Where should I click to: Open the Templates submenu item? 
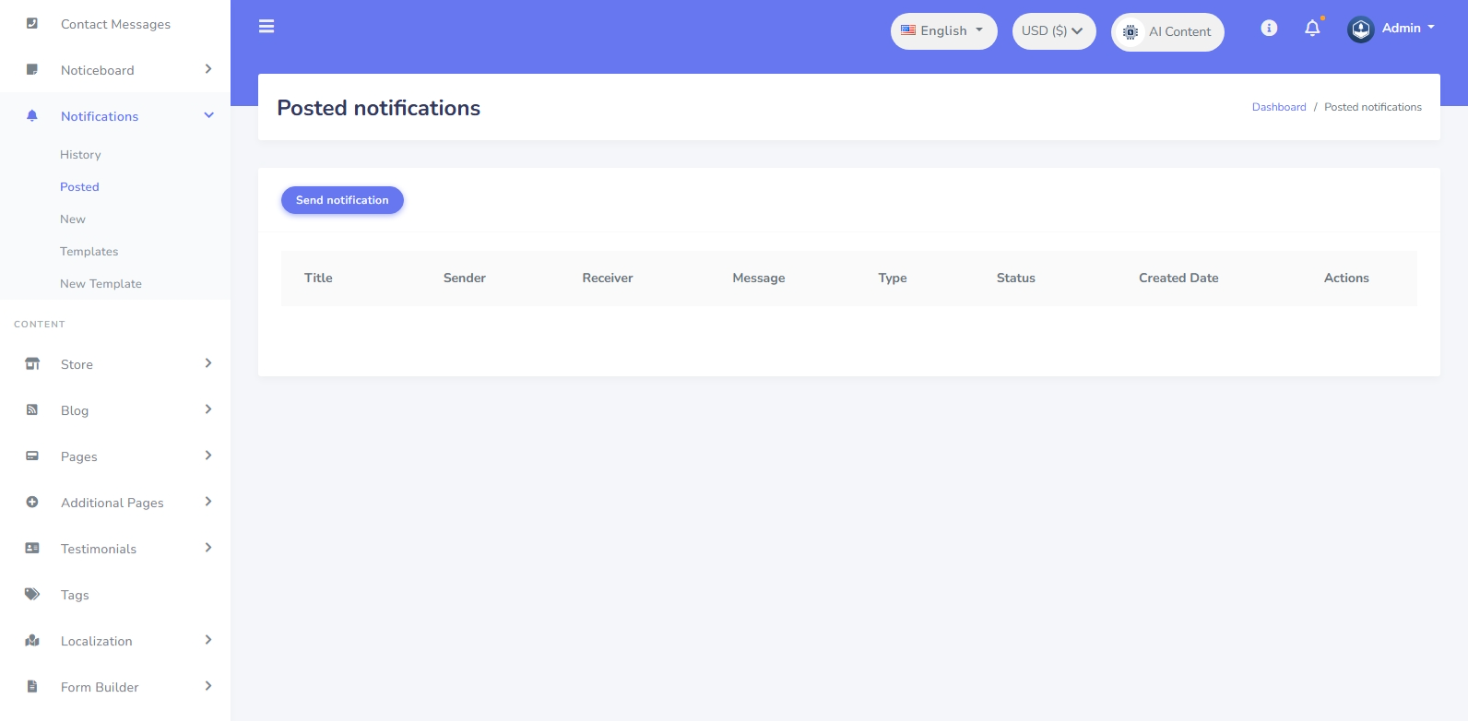[x=89, y=251]
